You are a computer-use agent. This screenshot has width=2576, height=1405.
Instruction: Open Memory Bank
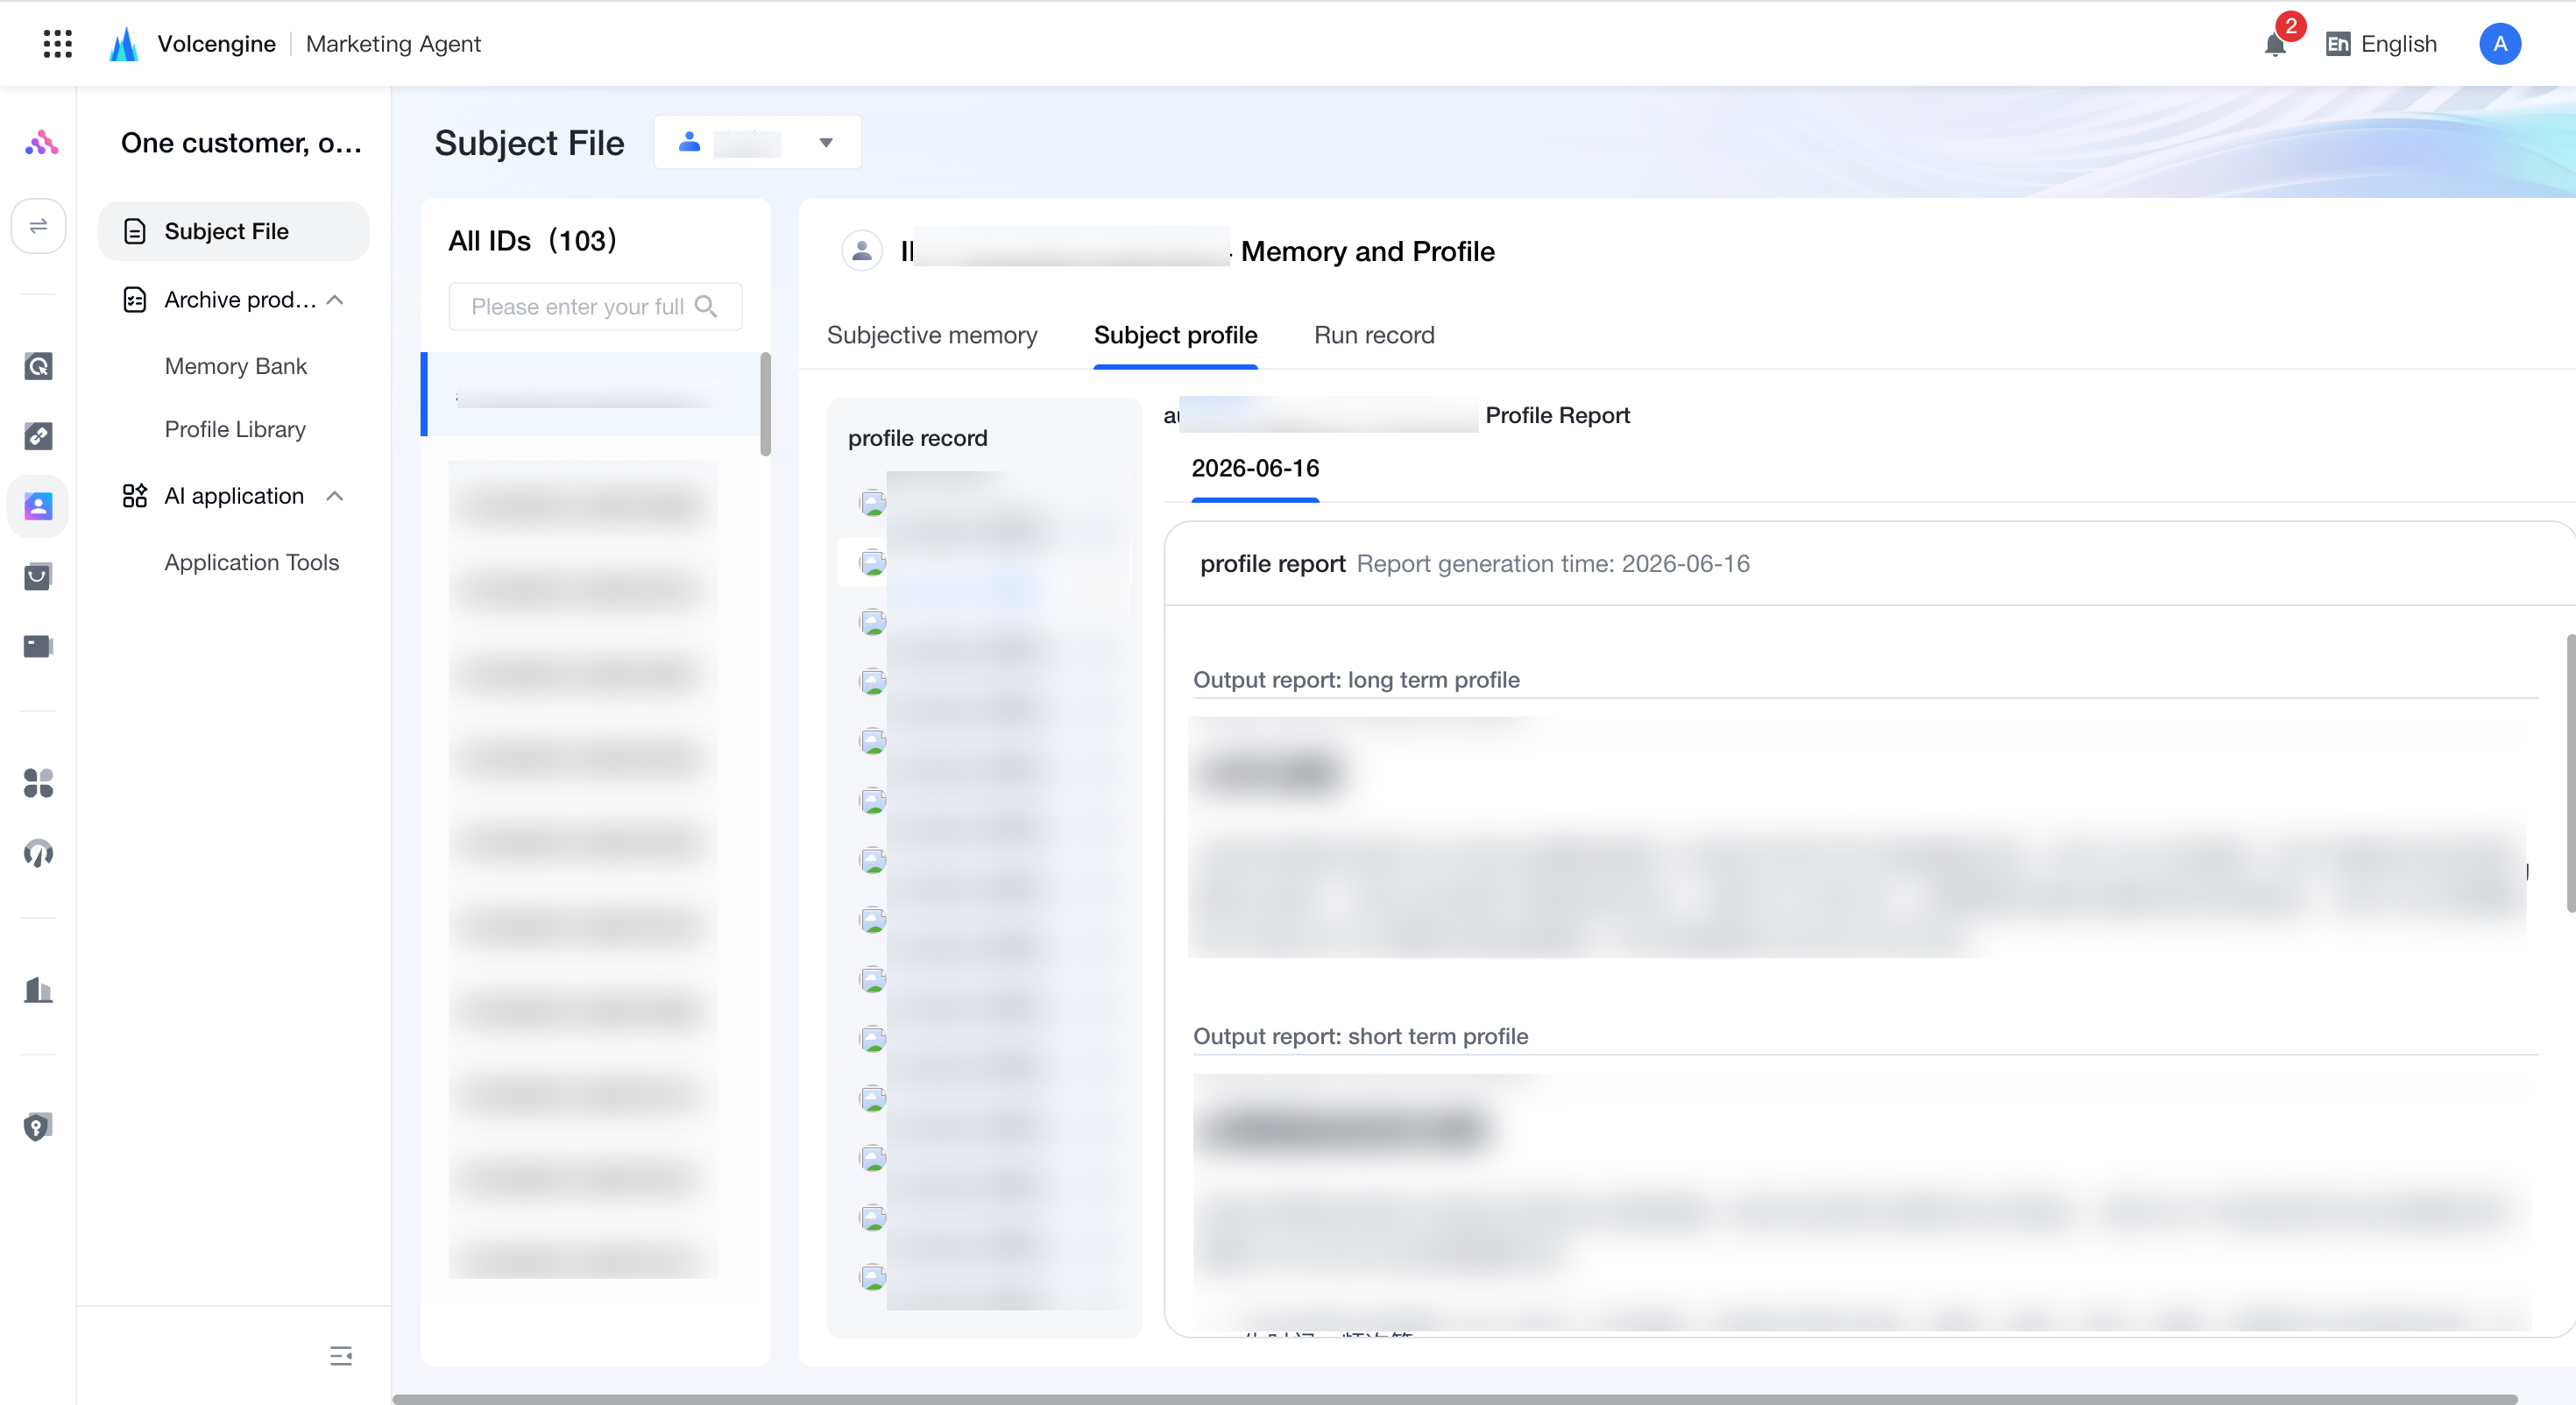pos(236,366)
